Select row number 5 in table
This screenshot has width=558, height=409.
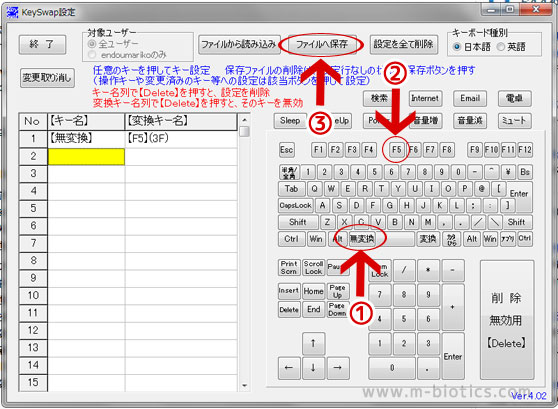(33, 208)
